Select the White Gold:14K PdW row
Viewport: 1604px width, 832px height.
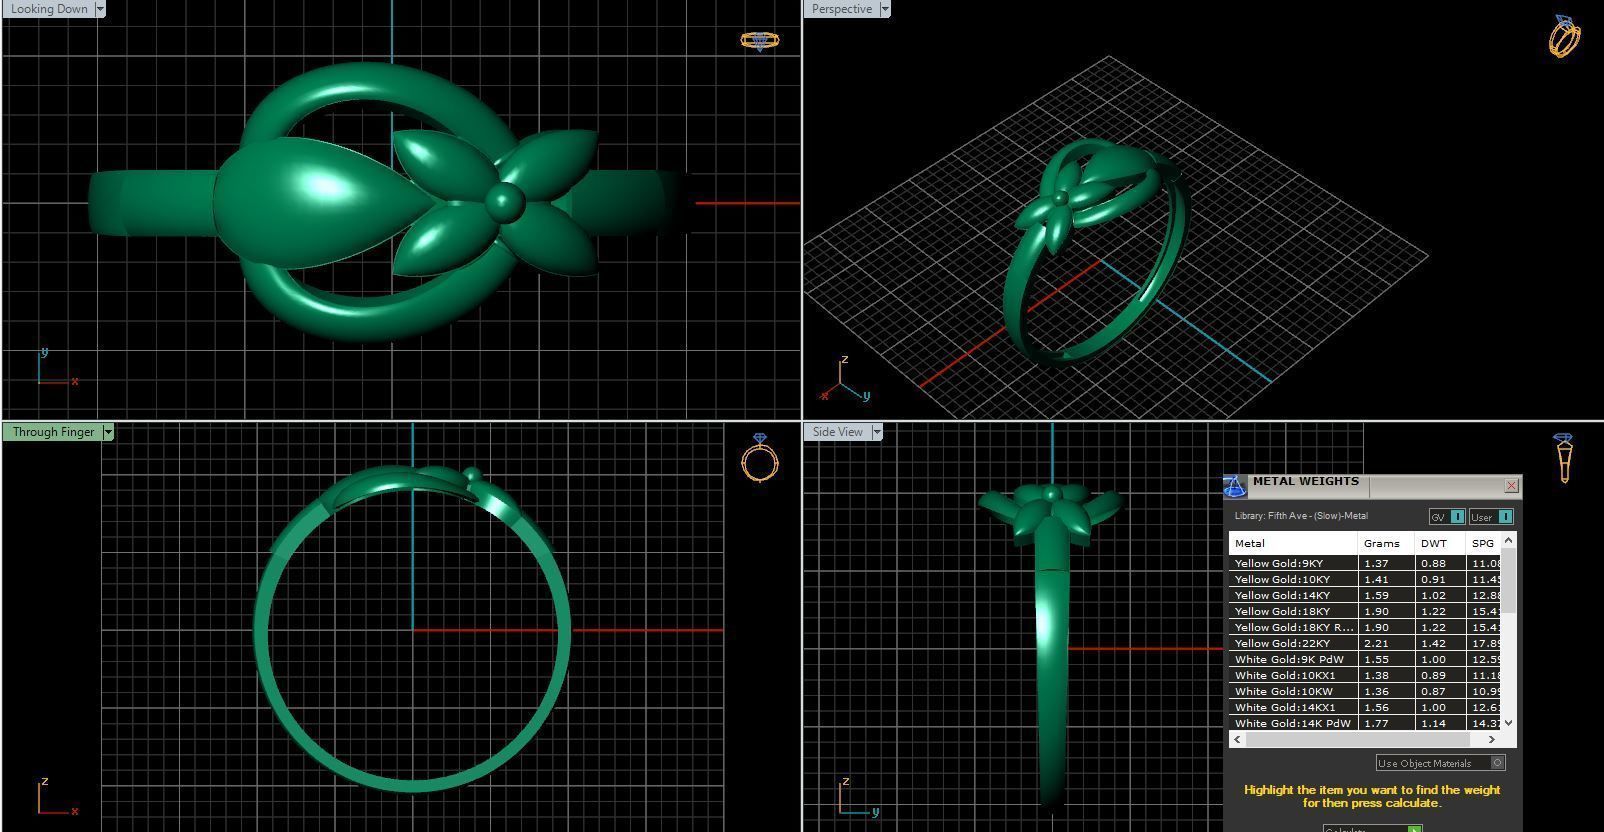(x=1365, y=723)
